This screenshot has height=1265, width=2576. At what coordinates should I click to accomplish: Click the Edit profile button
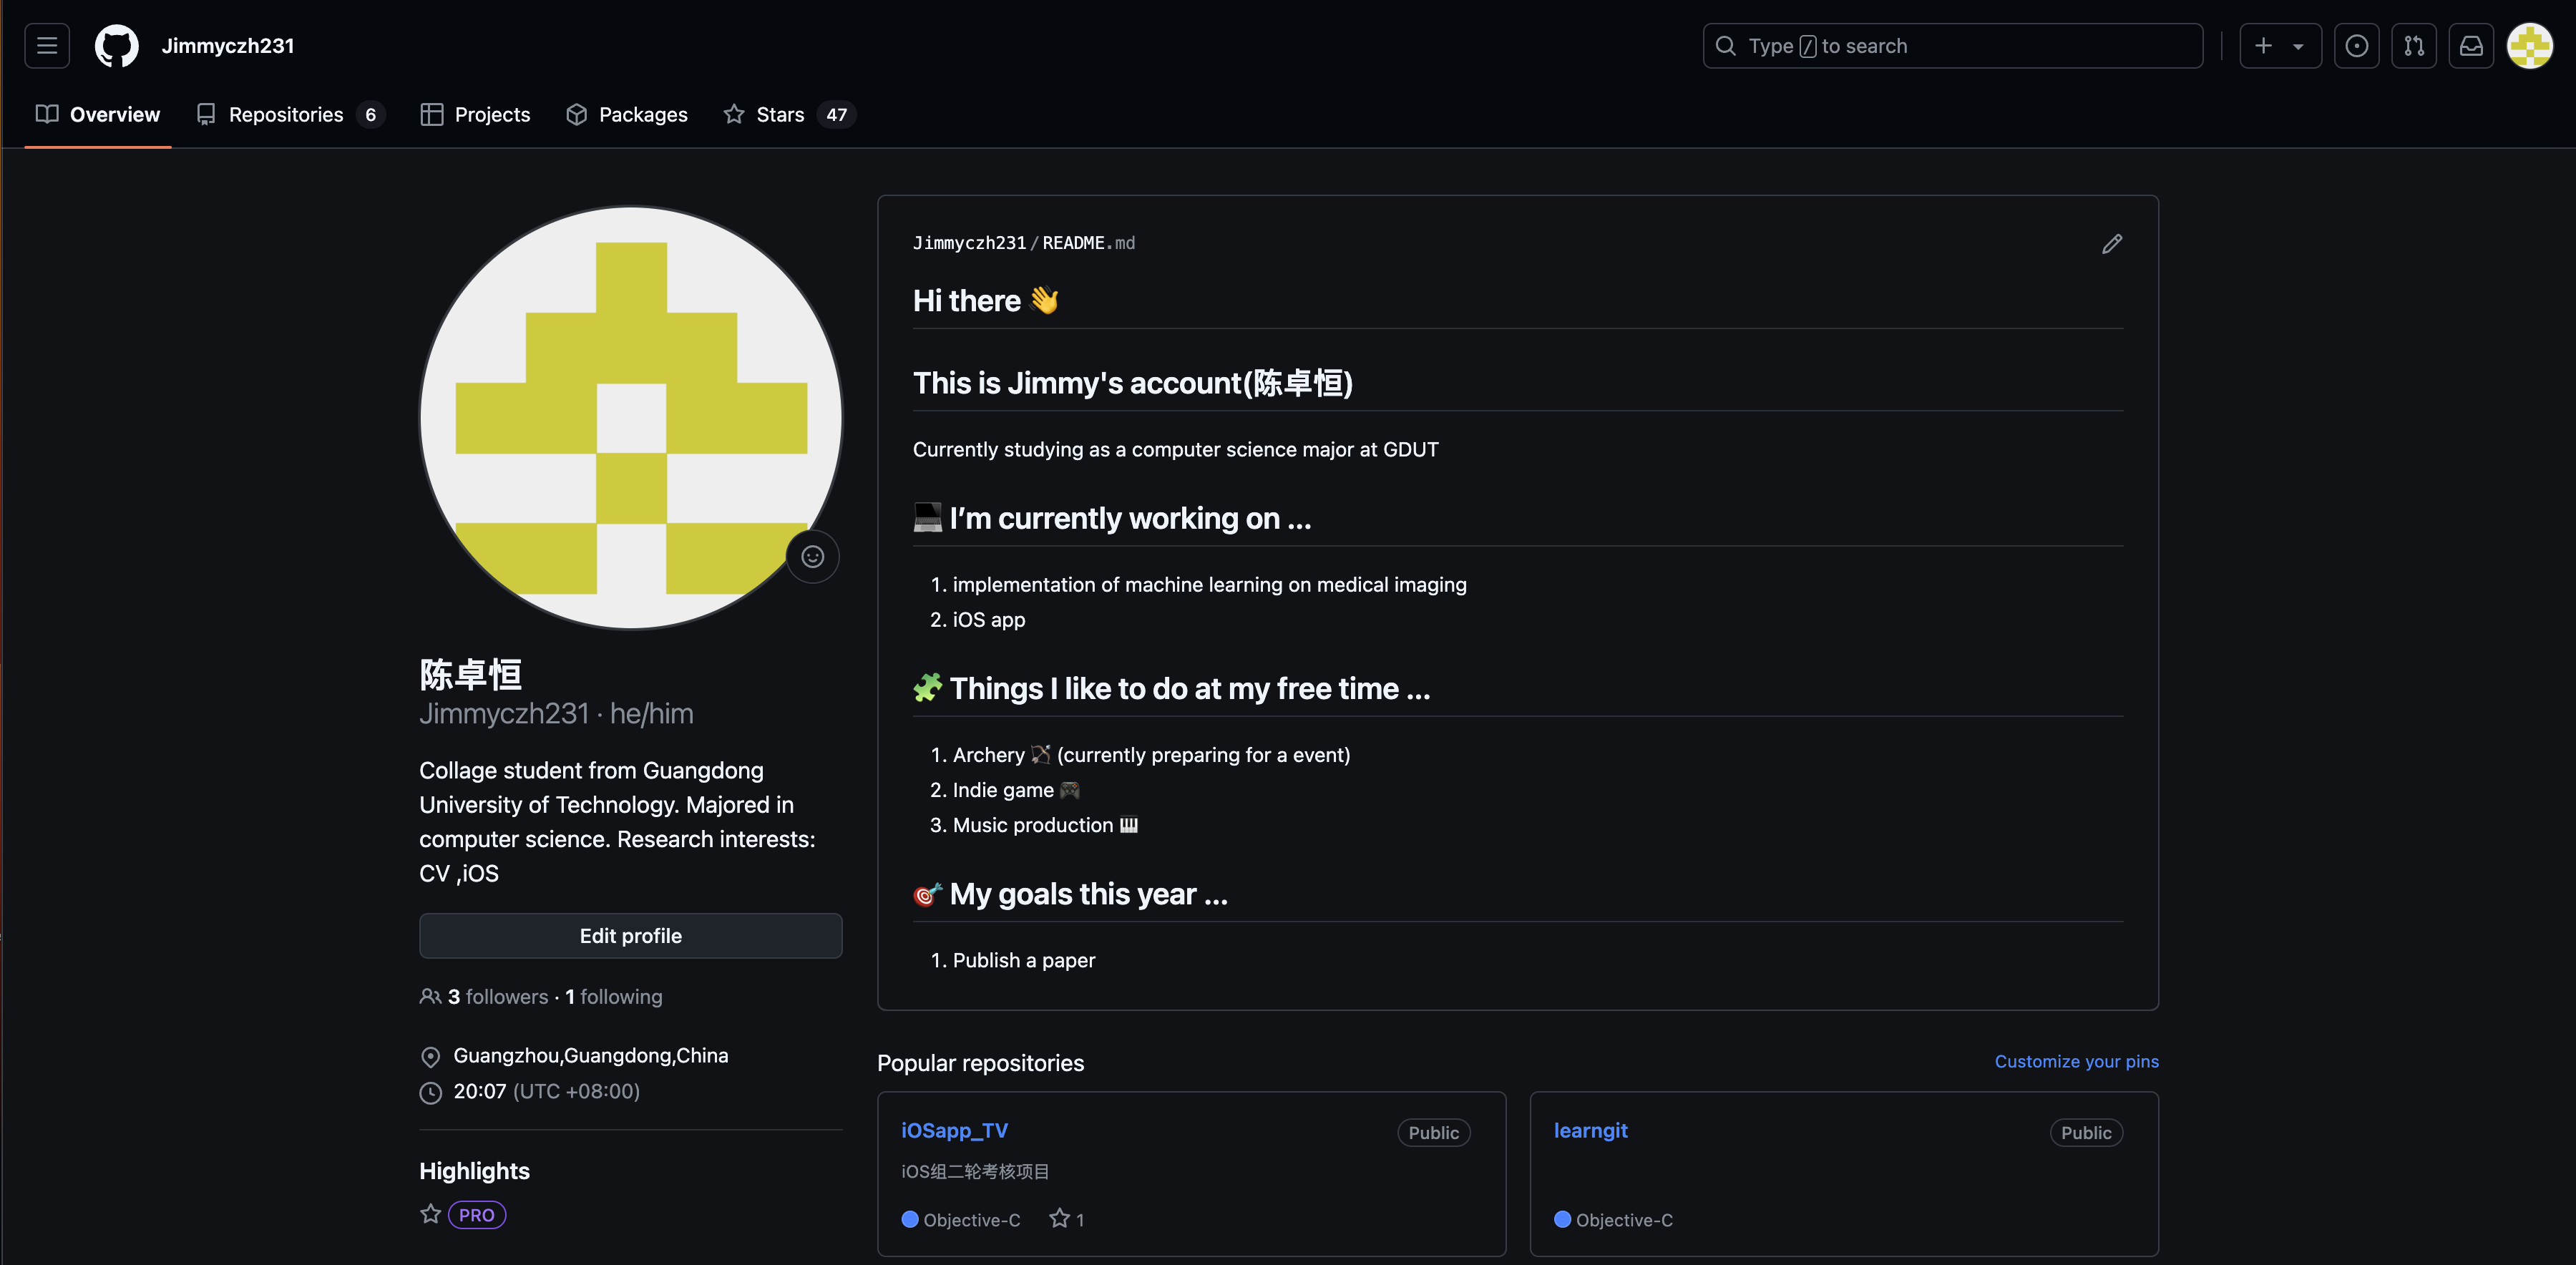coord(630,935)
